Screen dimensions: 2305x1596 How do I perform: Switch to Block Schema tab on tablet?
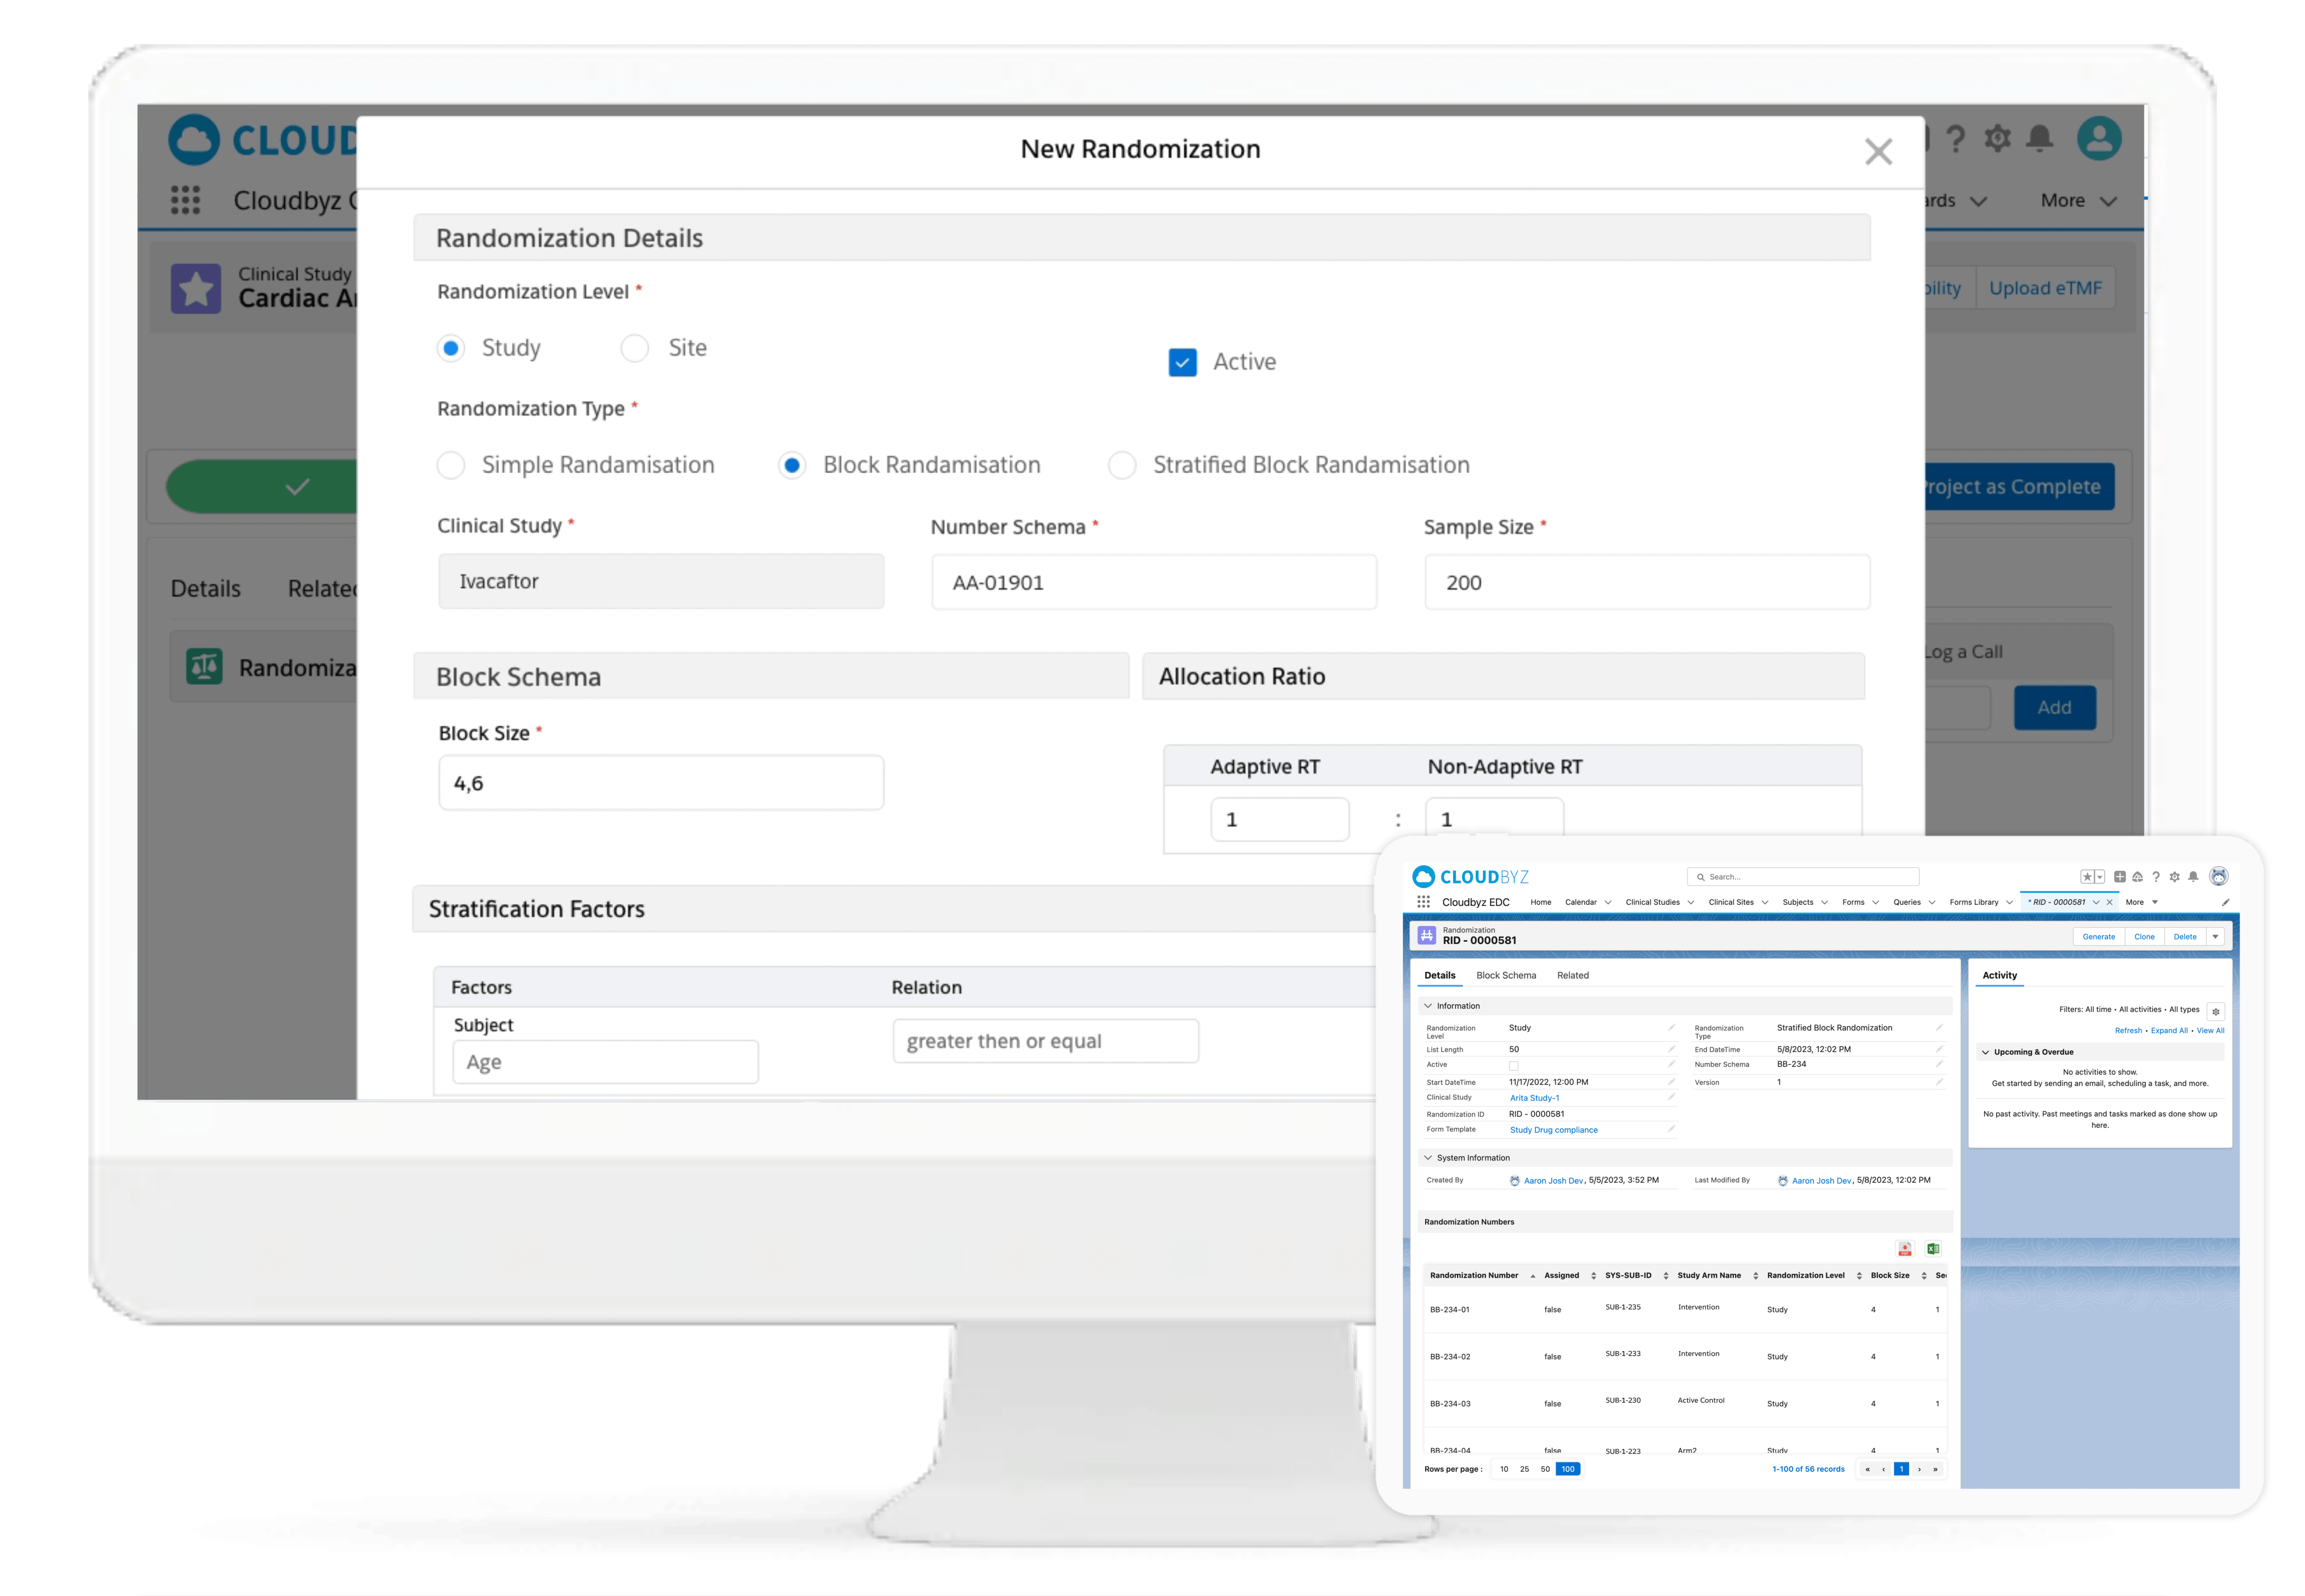(1506, 975)
